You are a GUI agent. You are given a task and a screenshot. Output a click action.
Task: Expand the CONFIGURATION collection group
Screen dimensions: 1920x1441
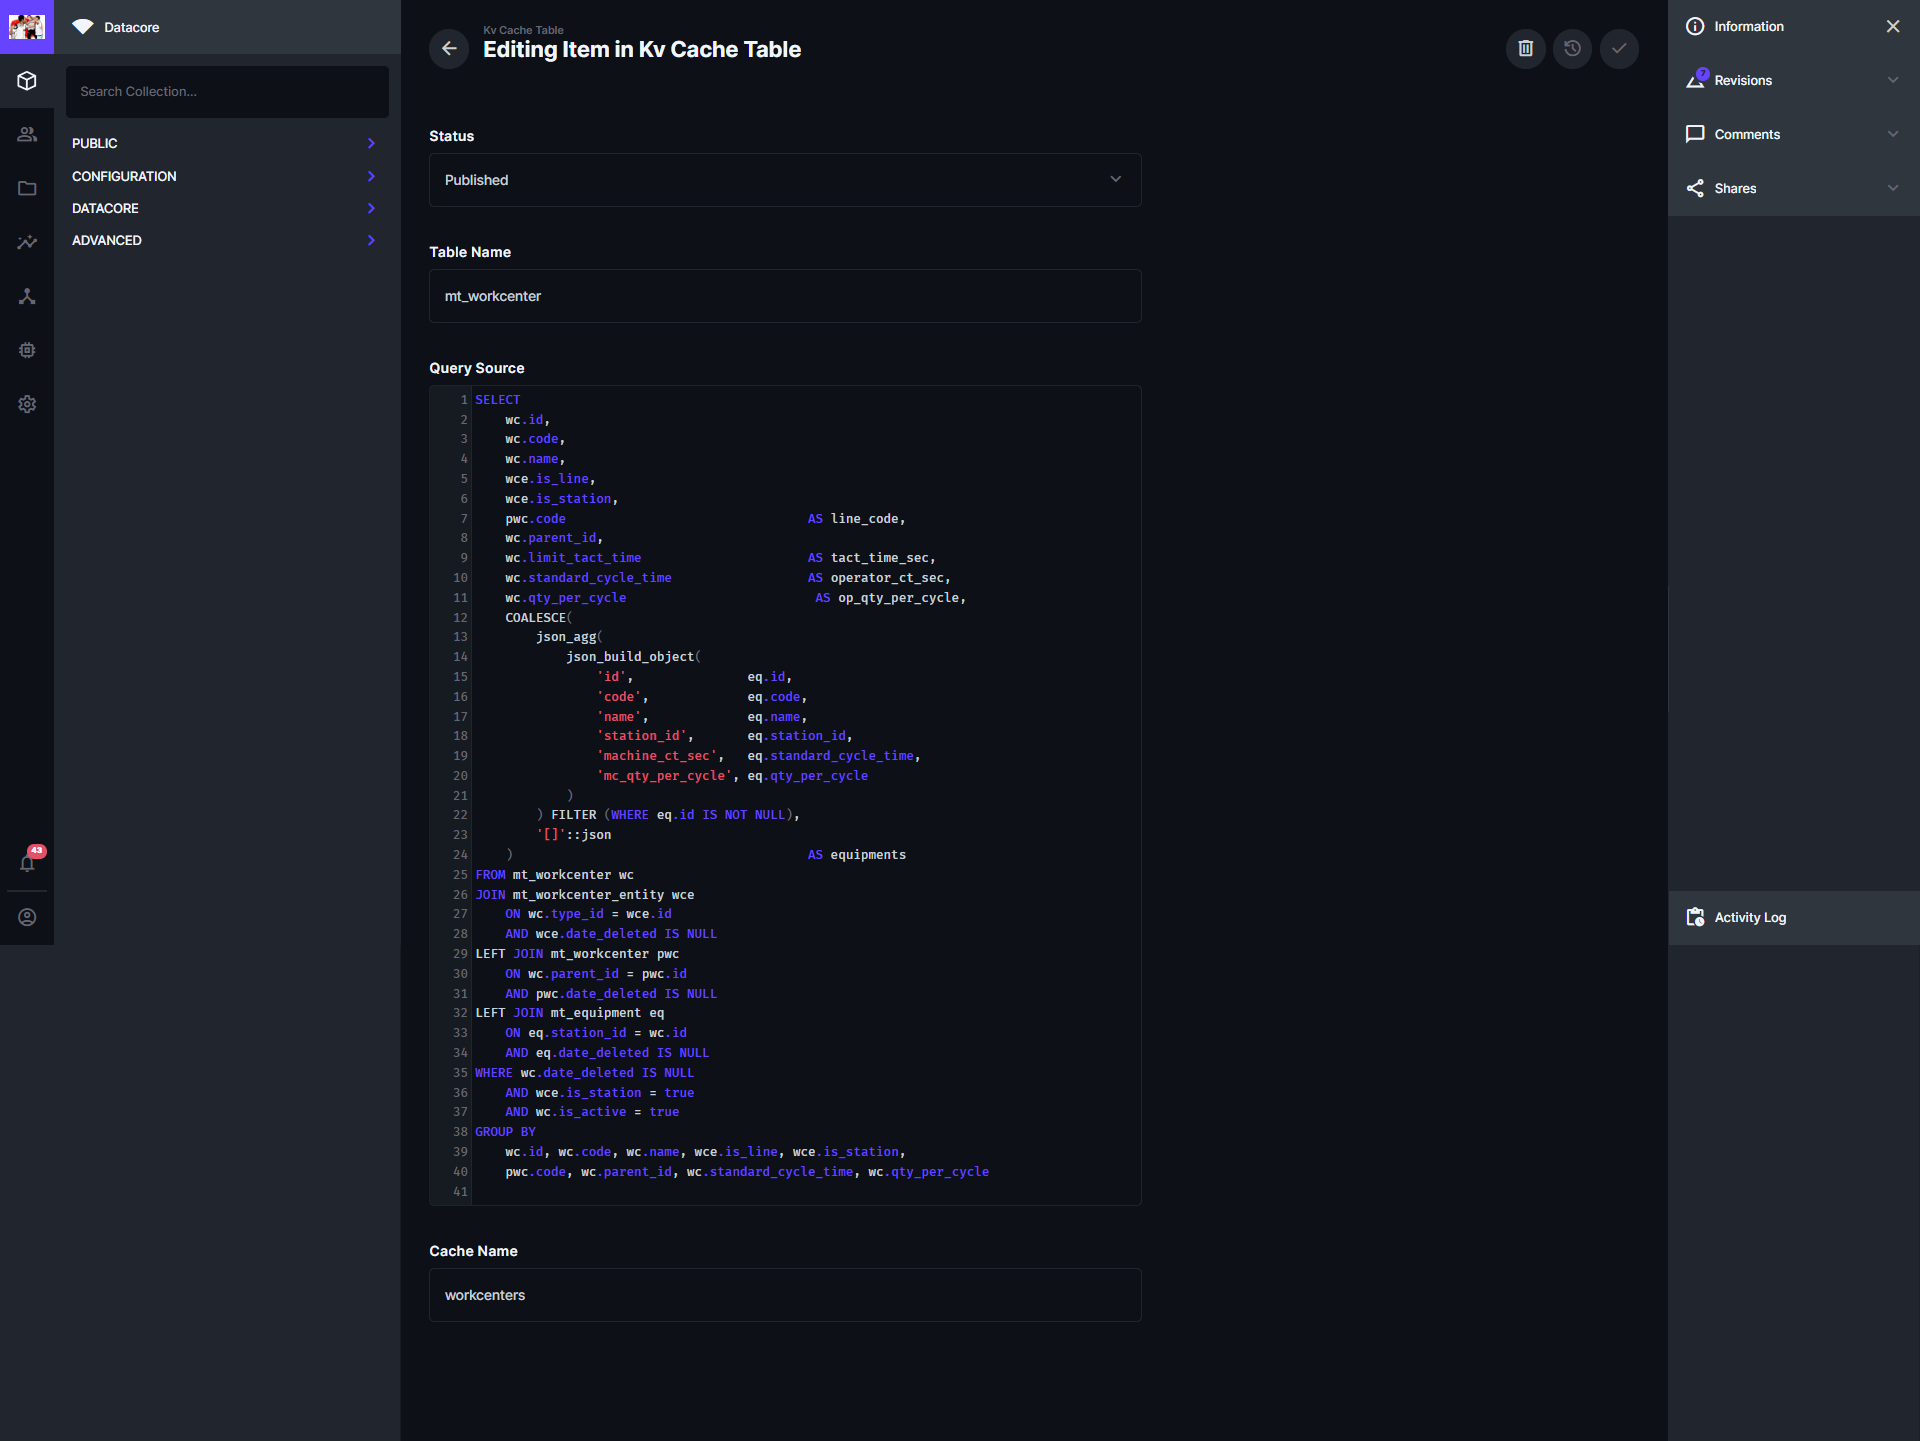pos(227,176)
